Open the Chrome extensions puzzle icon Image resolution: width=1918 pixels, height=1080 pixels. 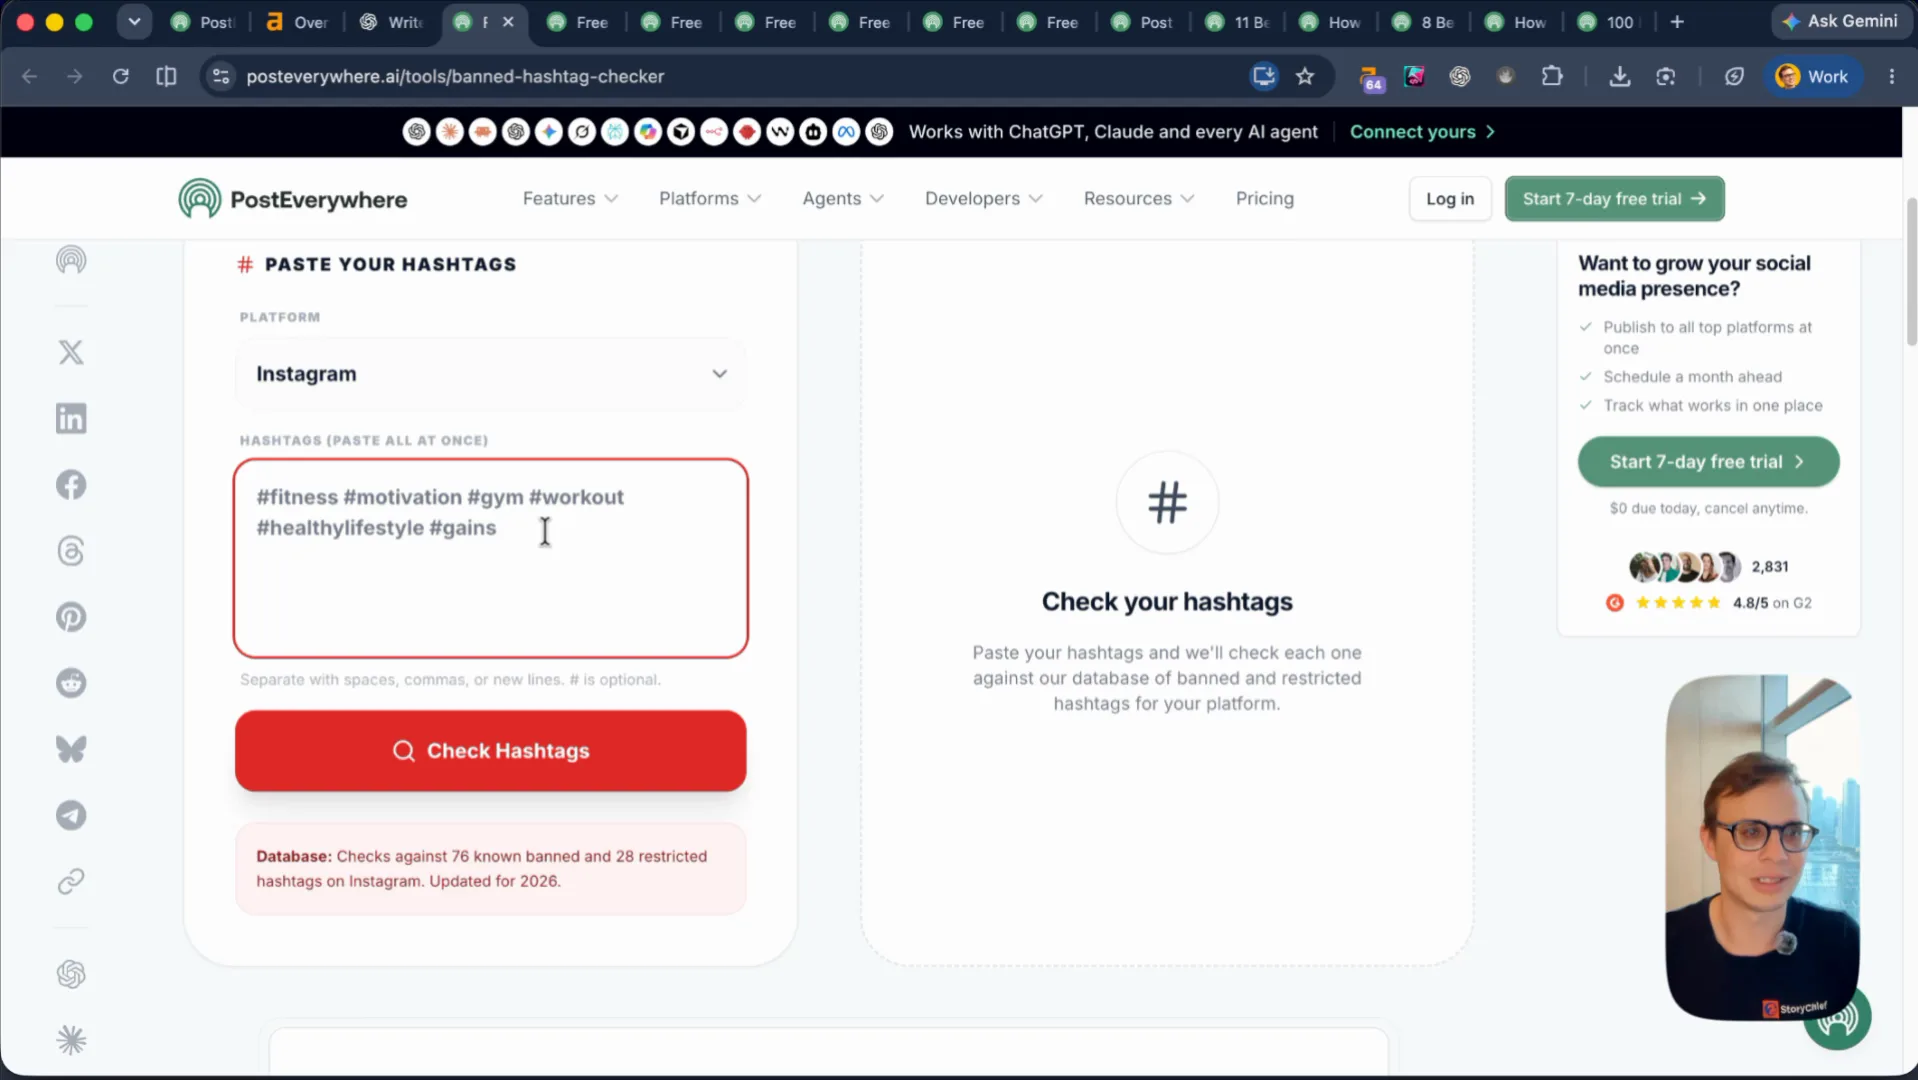1552,76
